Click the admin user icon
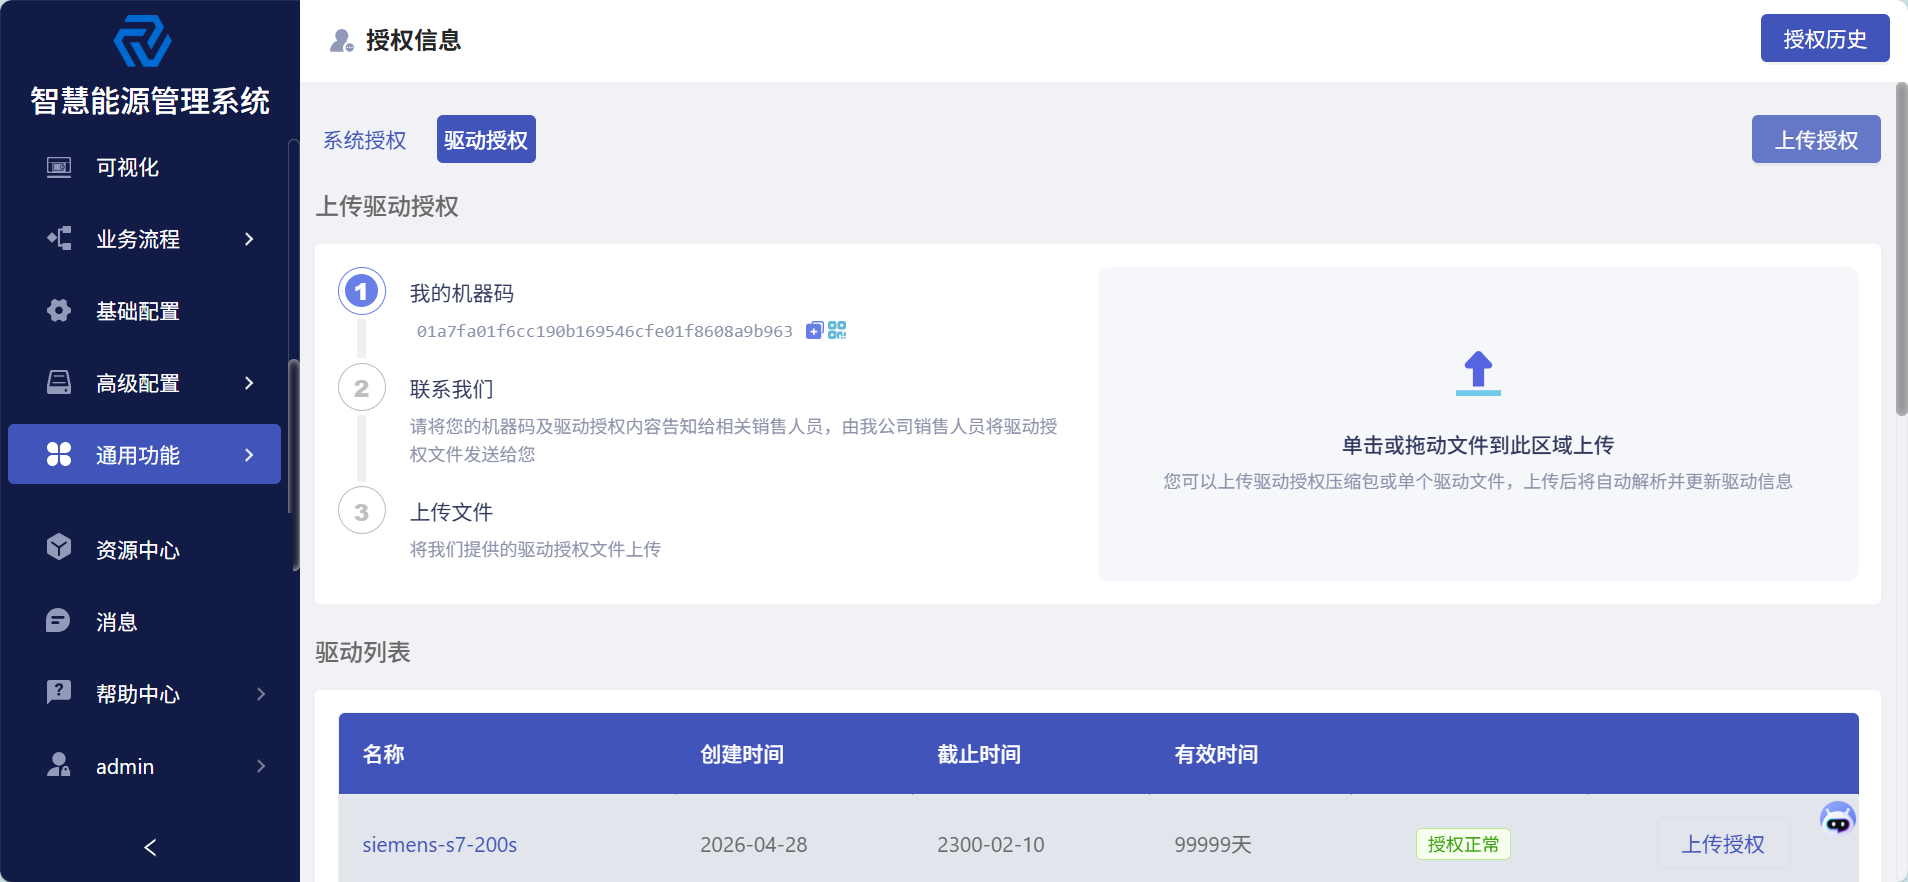This screenshot has width=1908, height=882. (59, 765)
